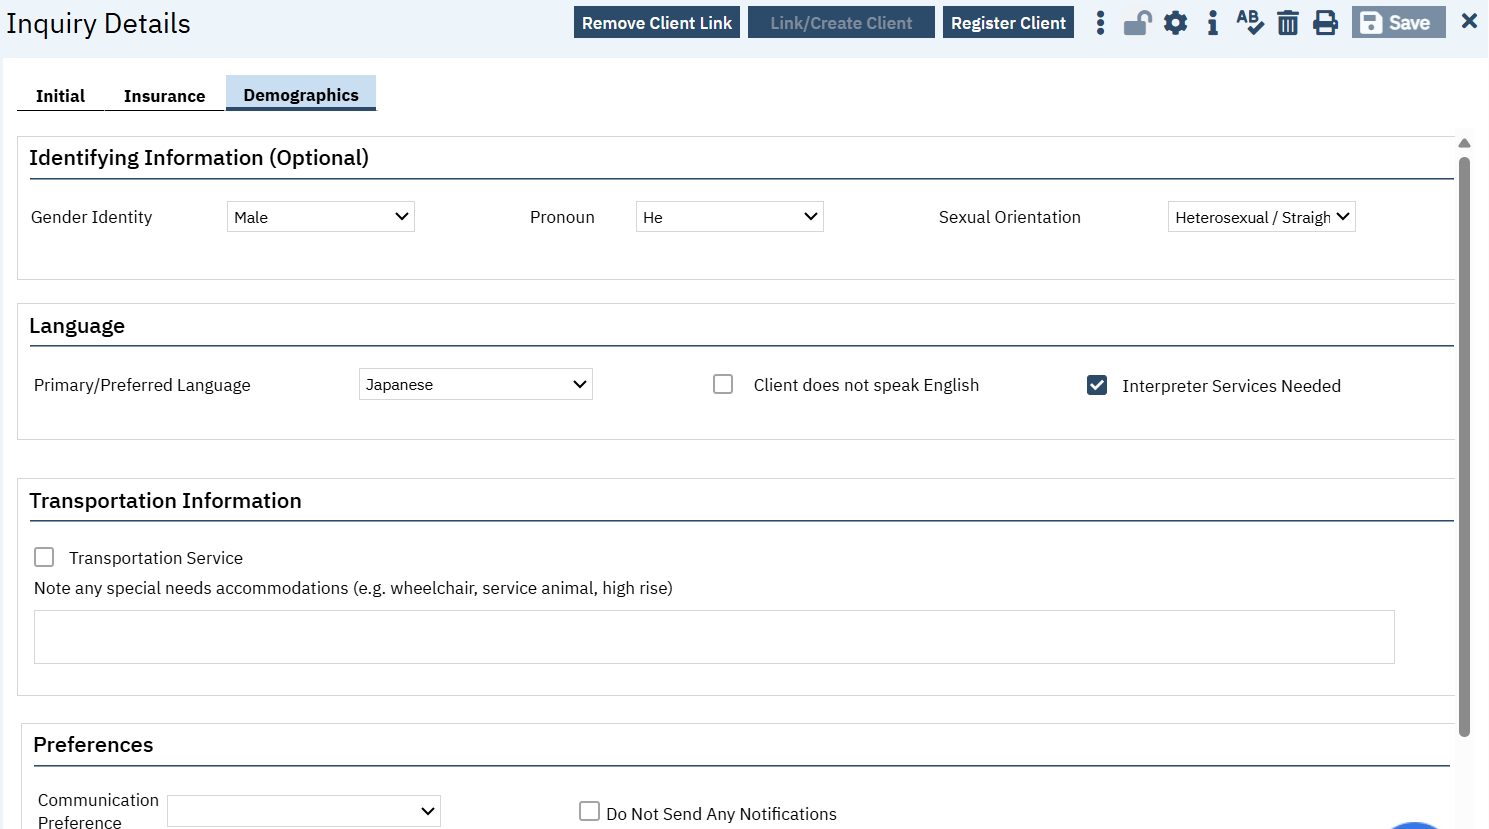Click the information icon
Viewport: 1489px width, 829px height.
pyautogui.click(x=1212, y=23)
